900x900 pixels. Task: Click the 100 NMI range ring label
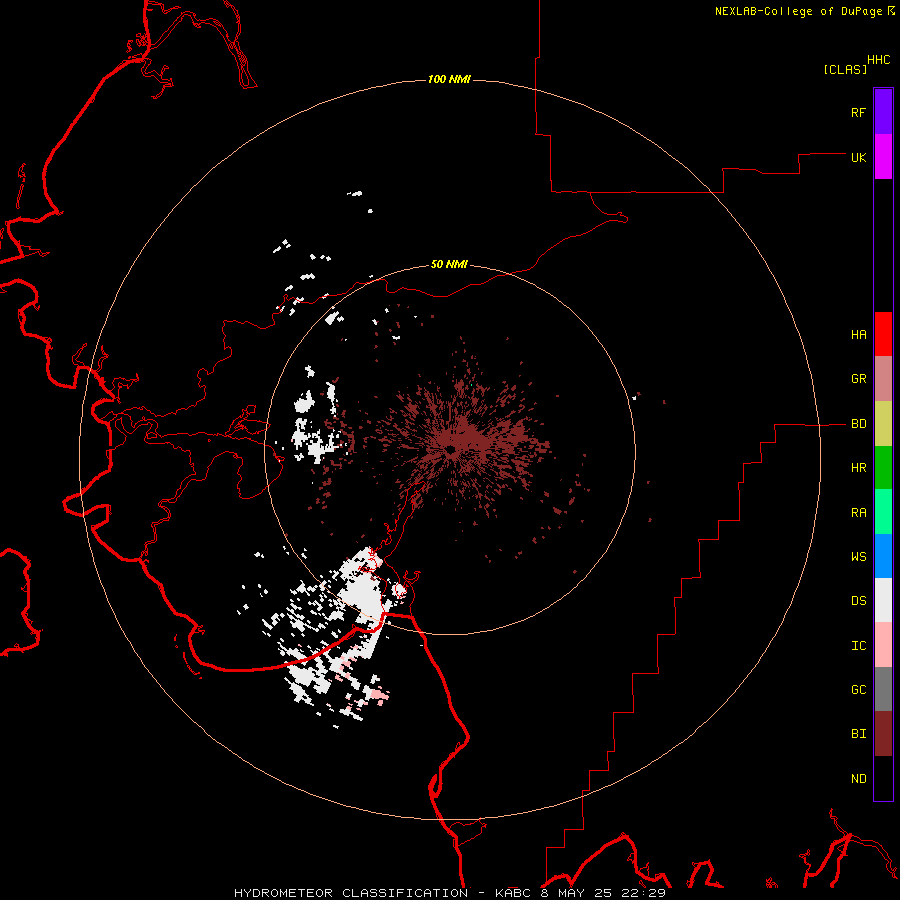pyautogui.click(x=449, y=79)
